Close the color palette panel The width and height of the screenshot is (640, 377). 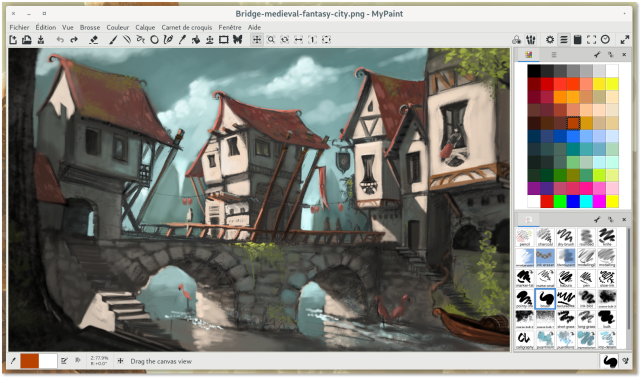click(624, 54)
